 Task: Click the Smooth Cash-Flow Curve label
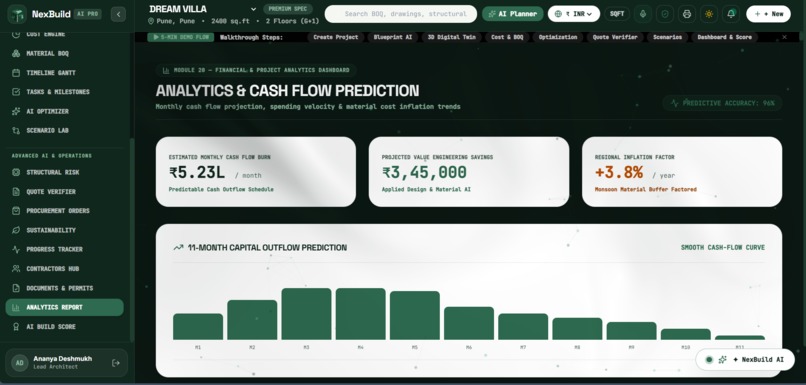point(723,248)
